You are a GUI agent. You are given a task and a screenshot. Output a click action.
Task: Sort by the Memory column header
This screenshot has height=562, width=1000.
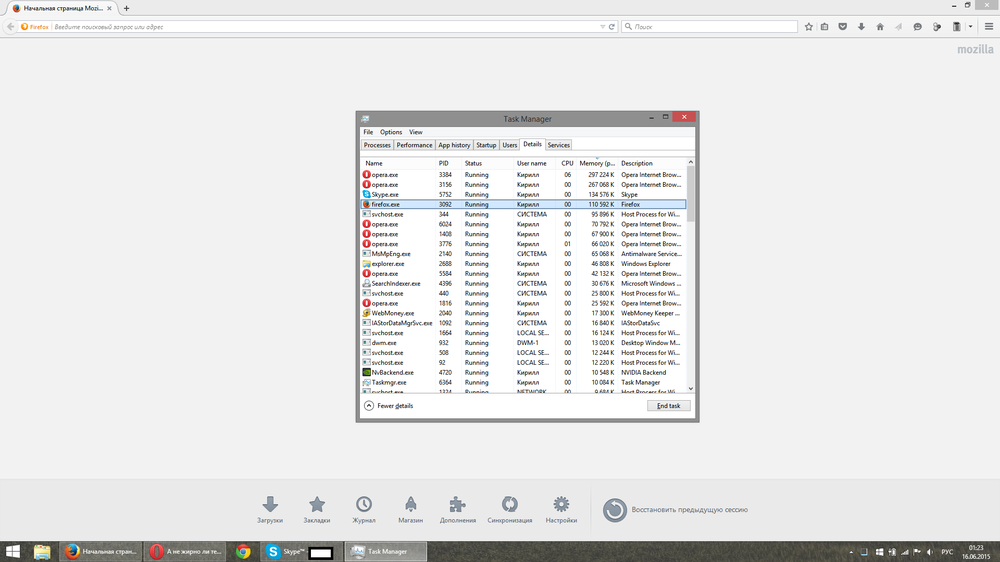(597, 163)
